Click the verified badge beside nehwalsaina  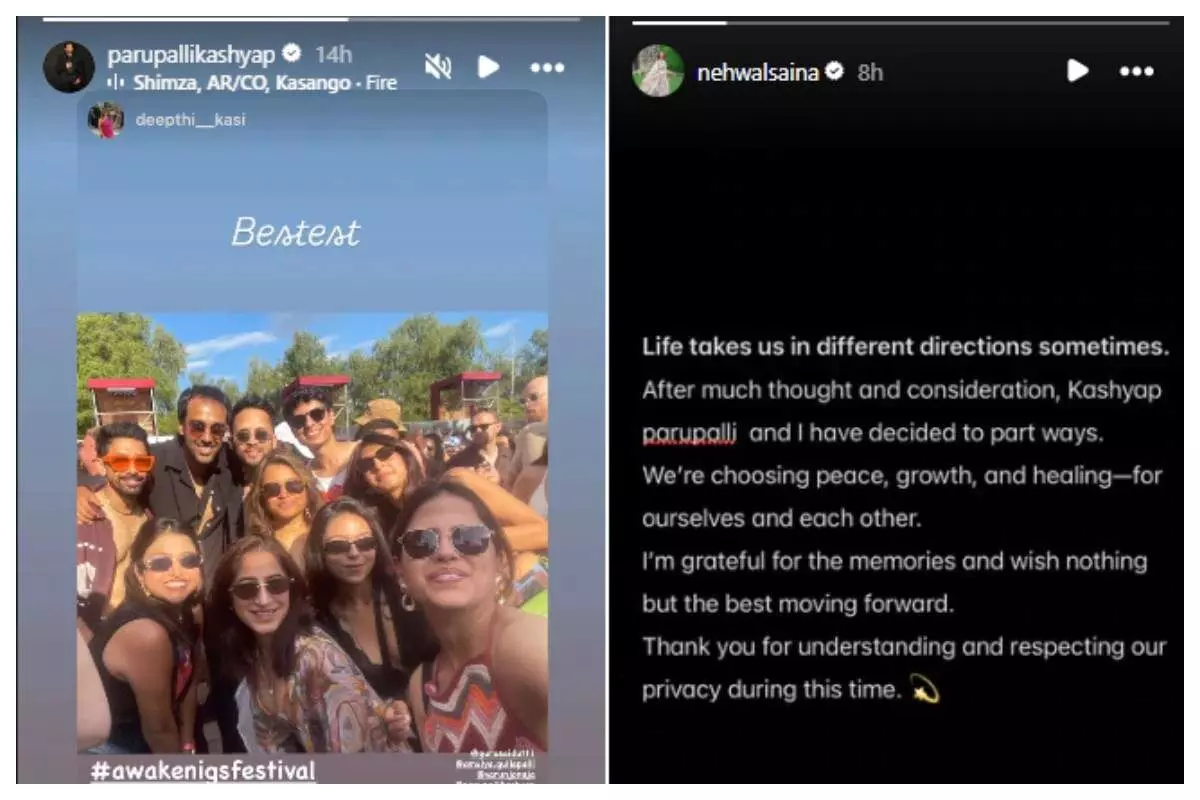(x=834, y=71)
